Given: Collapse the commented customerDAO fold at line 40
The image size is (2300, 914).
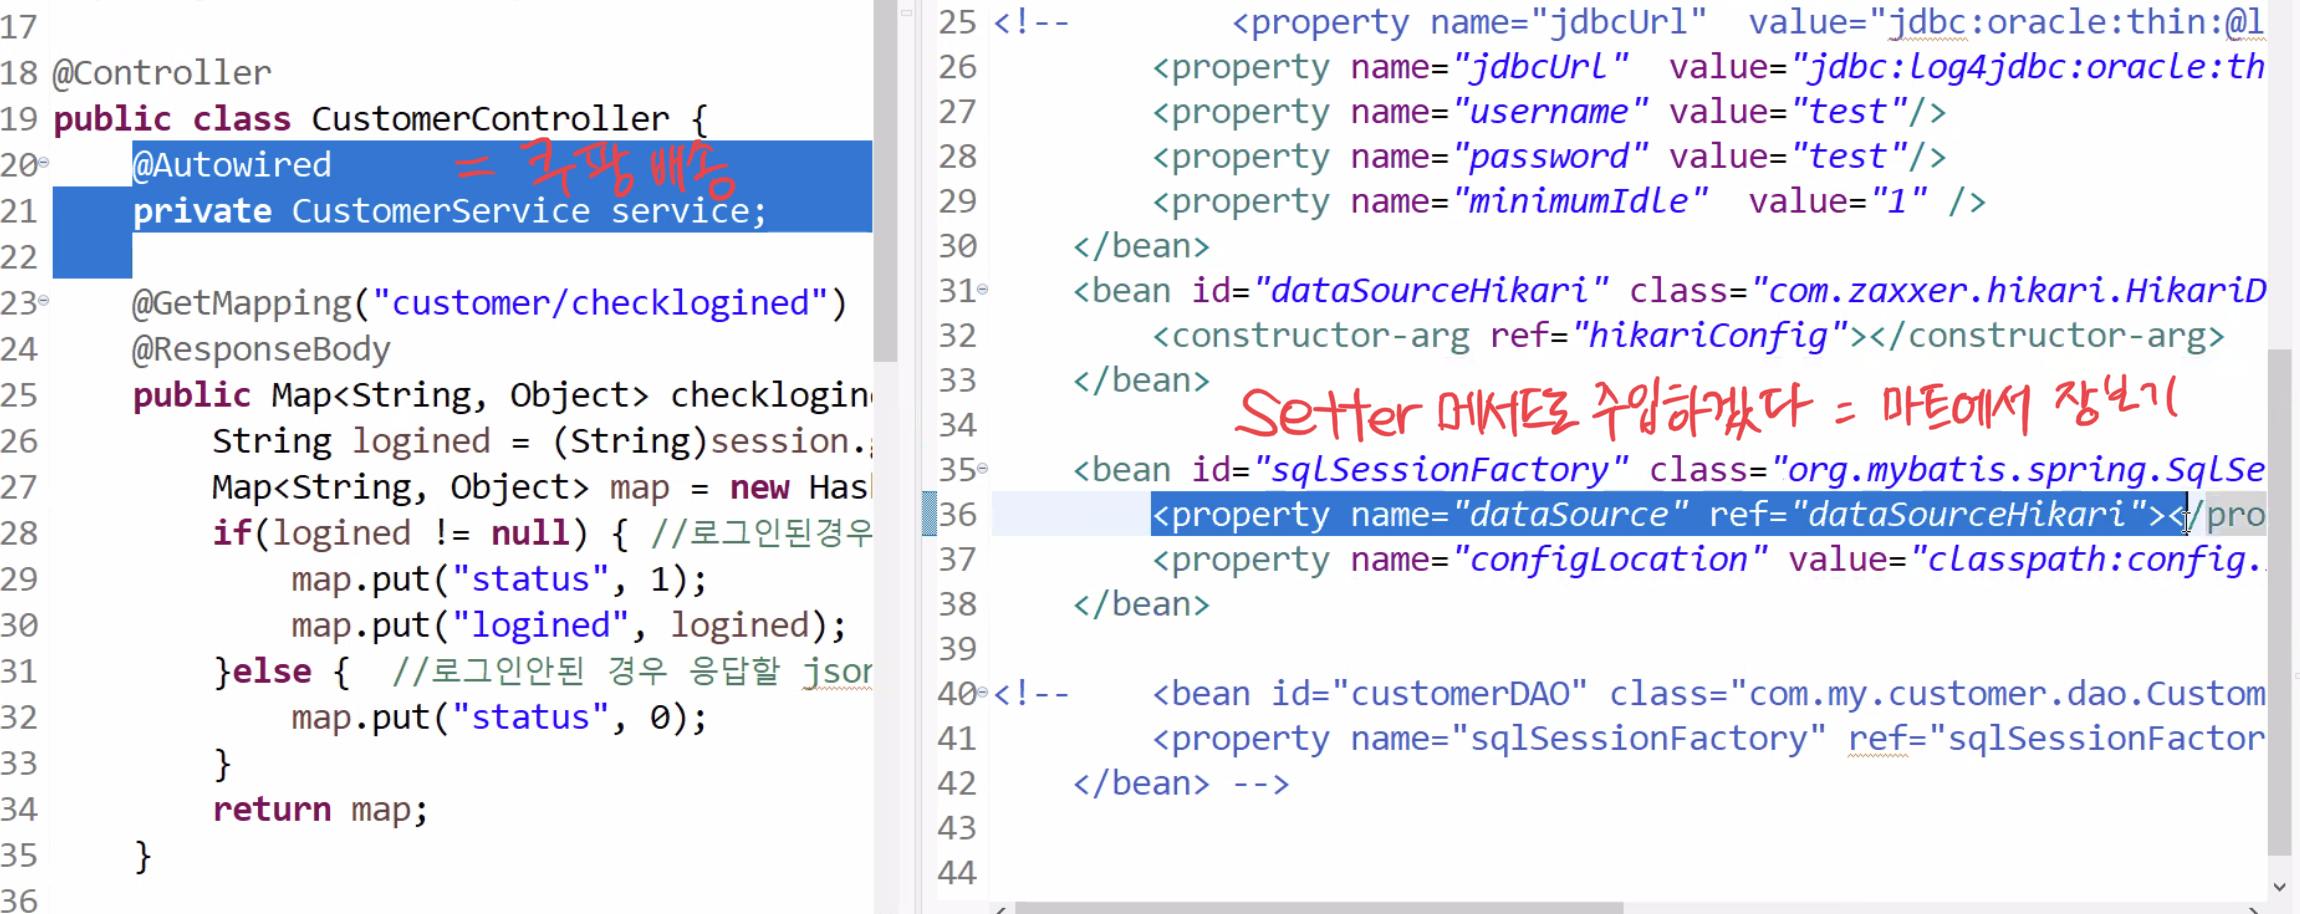Looking at the screenshot, I should tap(982, 692).
